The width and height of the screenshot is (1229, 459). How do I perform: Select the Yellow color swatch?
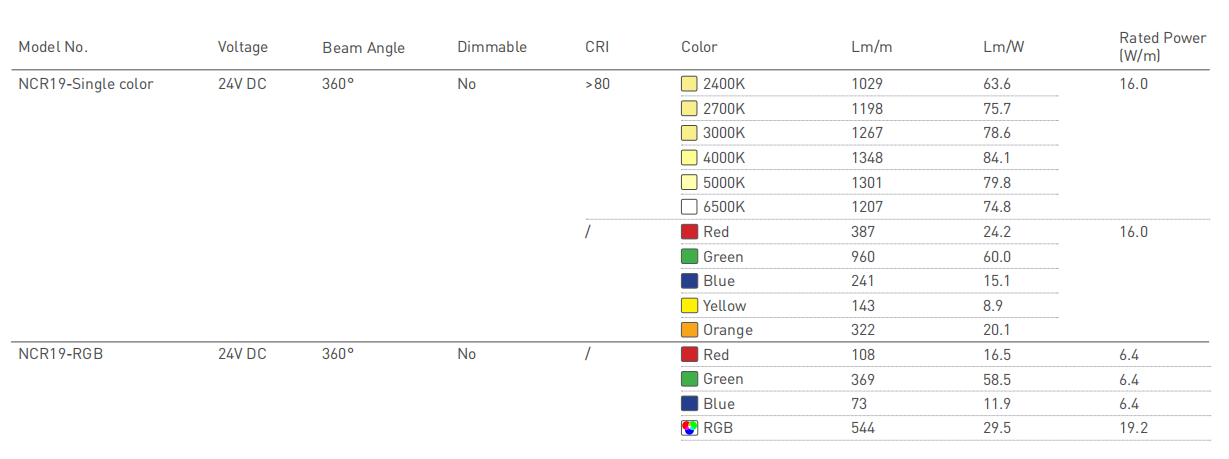pyautogui.click(x=689, y=306)
